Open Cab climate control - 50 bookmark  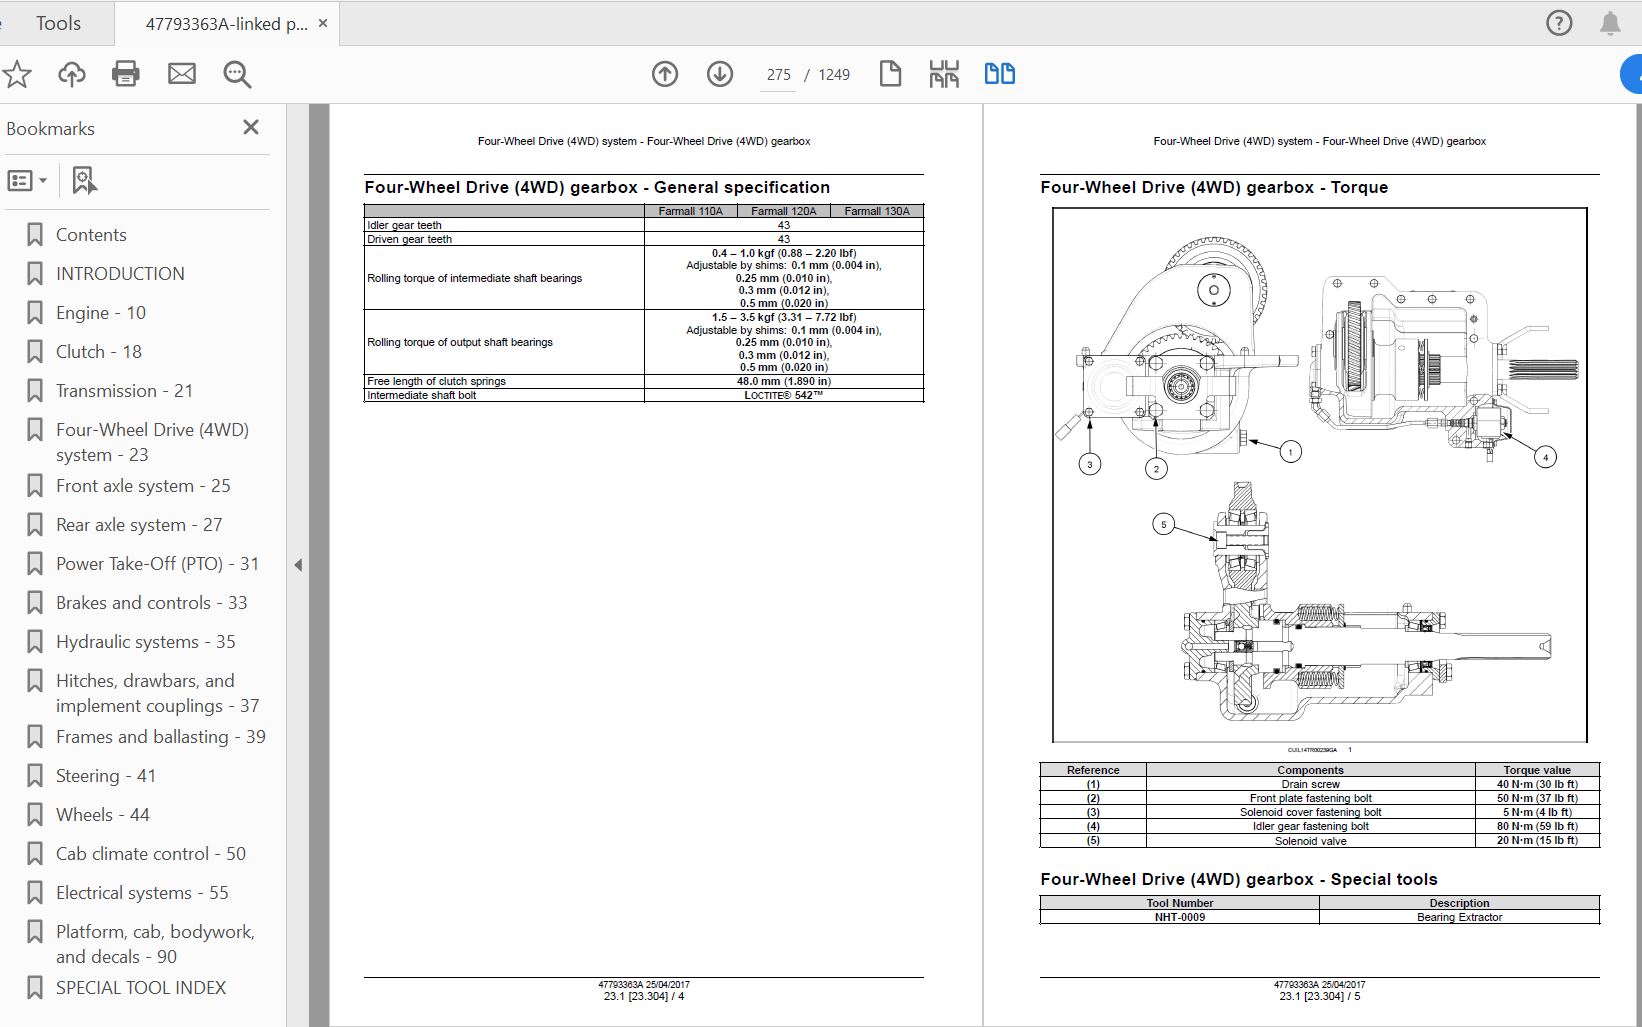[x=151, y=854]
